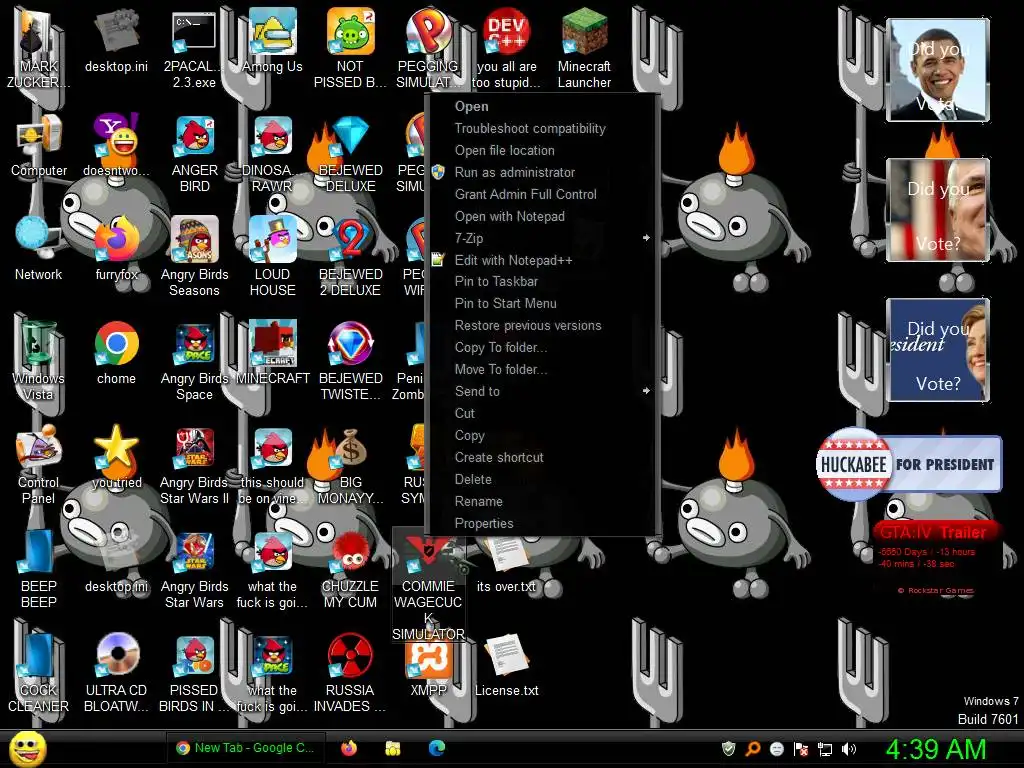Choose Restore previous versions
Screen dimensions: 1024x768
pyautogui.click(x=542, y=325)
